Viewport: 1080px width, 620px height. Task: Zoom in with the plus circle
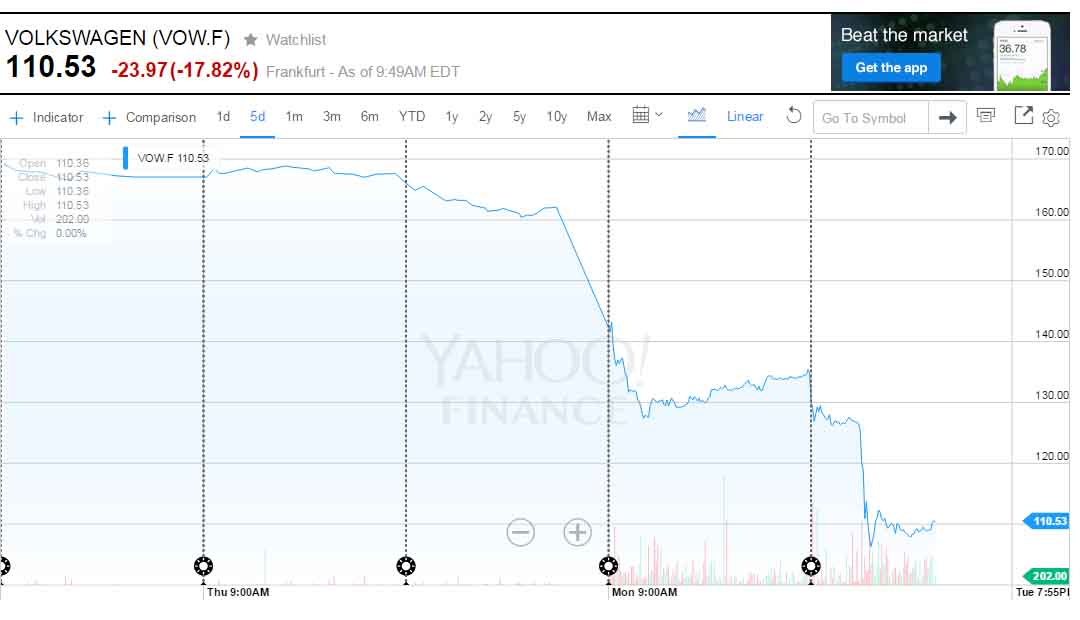coord(578,532)
